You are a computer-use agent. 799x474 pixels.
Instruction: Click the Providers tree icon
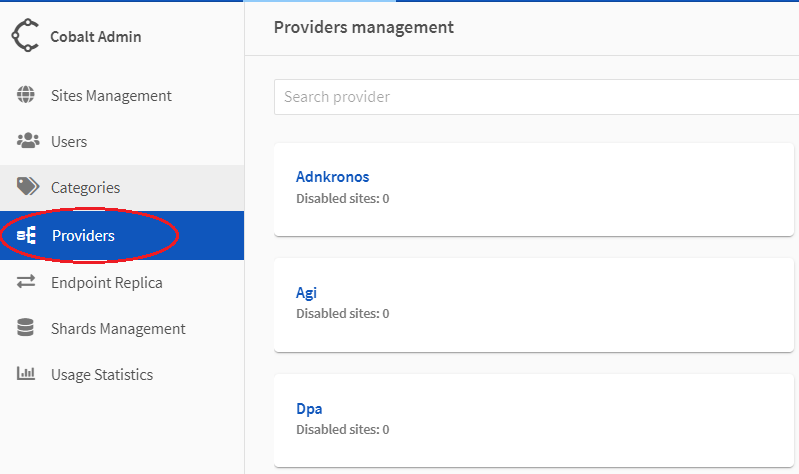pyautogui.click(x=27, y=236)
